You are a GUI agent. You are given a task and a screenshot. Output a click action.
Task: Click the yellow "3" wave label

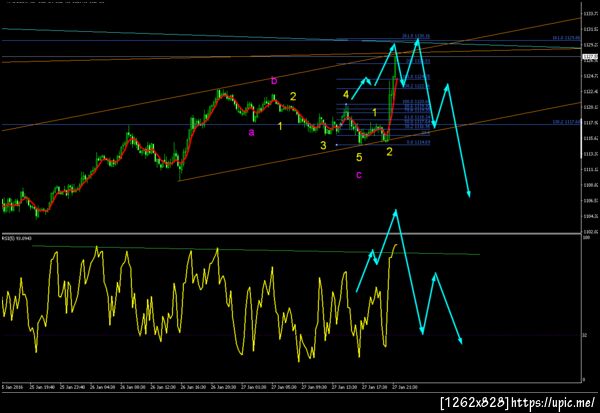coord(323,145)
